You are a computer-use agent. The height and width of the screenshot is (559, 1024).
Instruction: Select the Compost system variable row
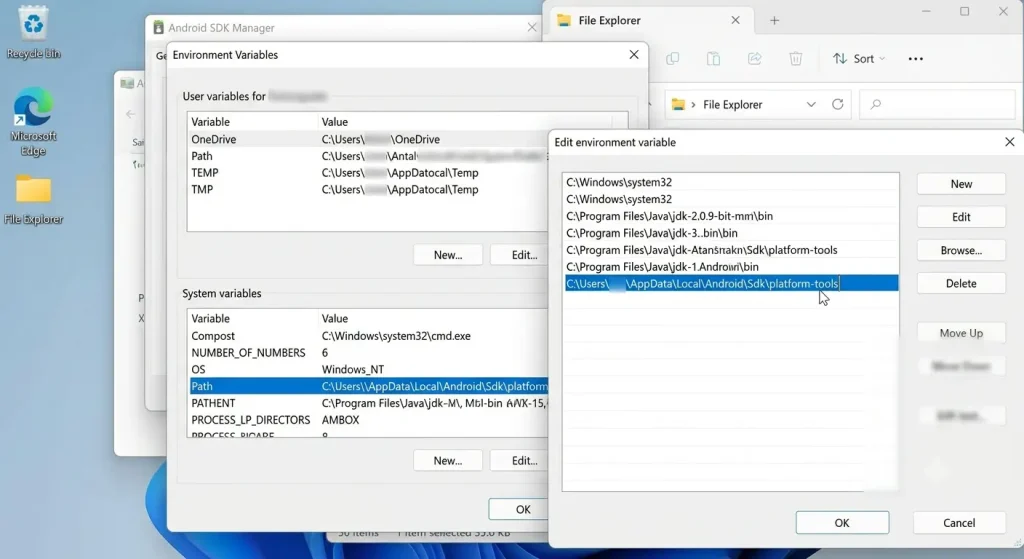[367, 336]
